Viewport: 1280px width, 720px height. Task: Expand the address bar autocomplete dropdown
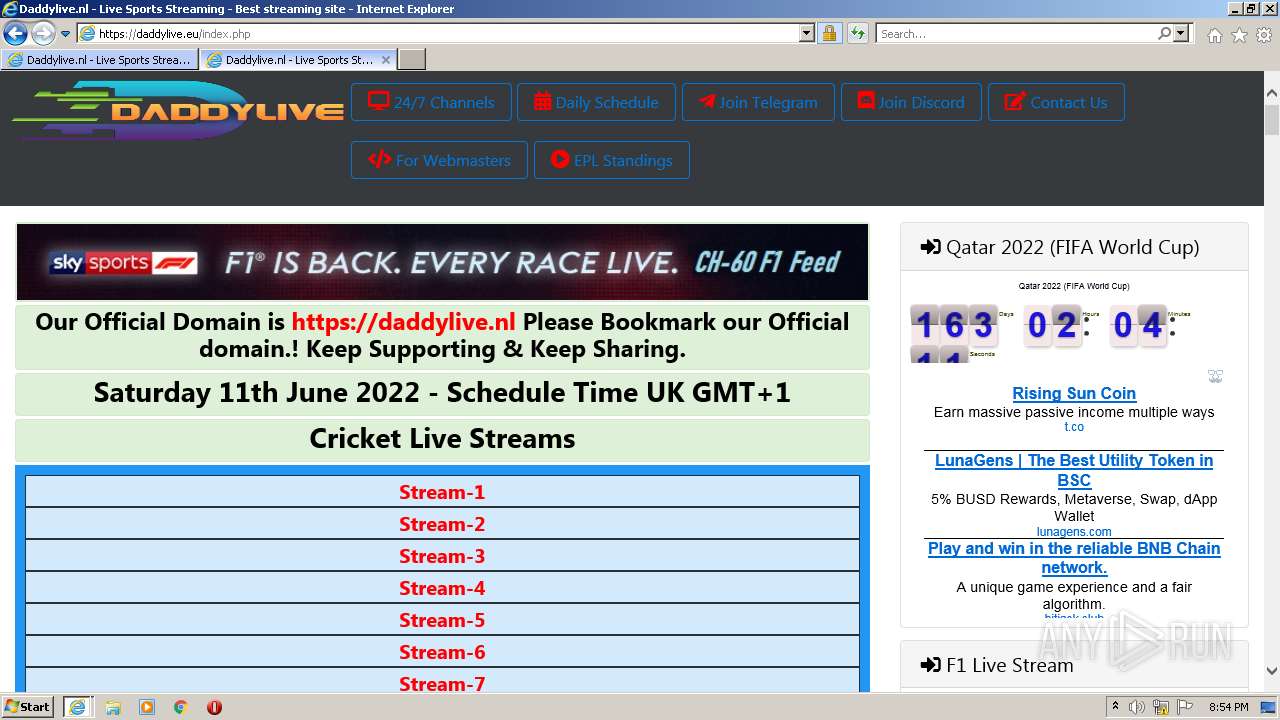pos(807,33)
